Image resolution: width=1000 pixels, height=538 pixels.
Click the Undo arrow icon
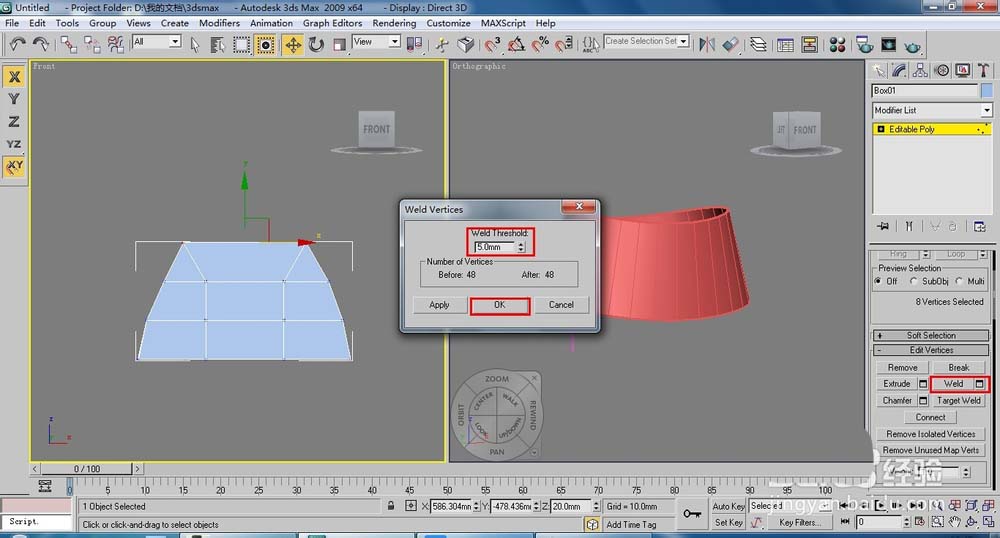pos(17,44)
